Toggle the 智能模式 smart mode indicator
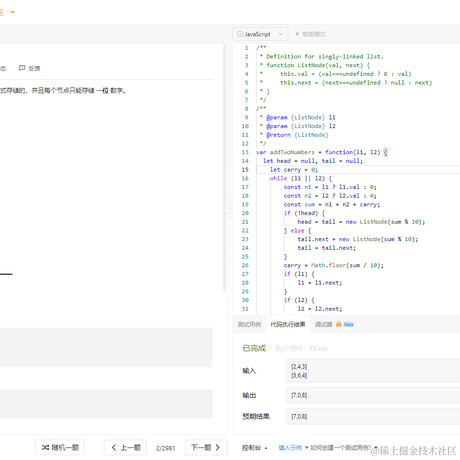This screenshot has width=460, height=460. point(311,34)
